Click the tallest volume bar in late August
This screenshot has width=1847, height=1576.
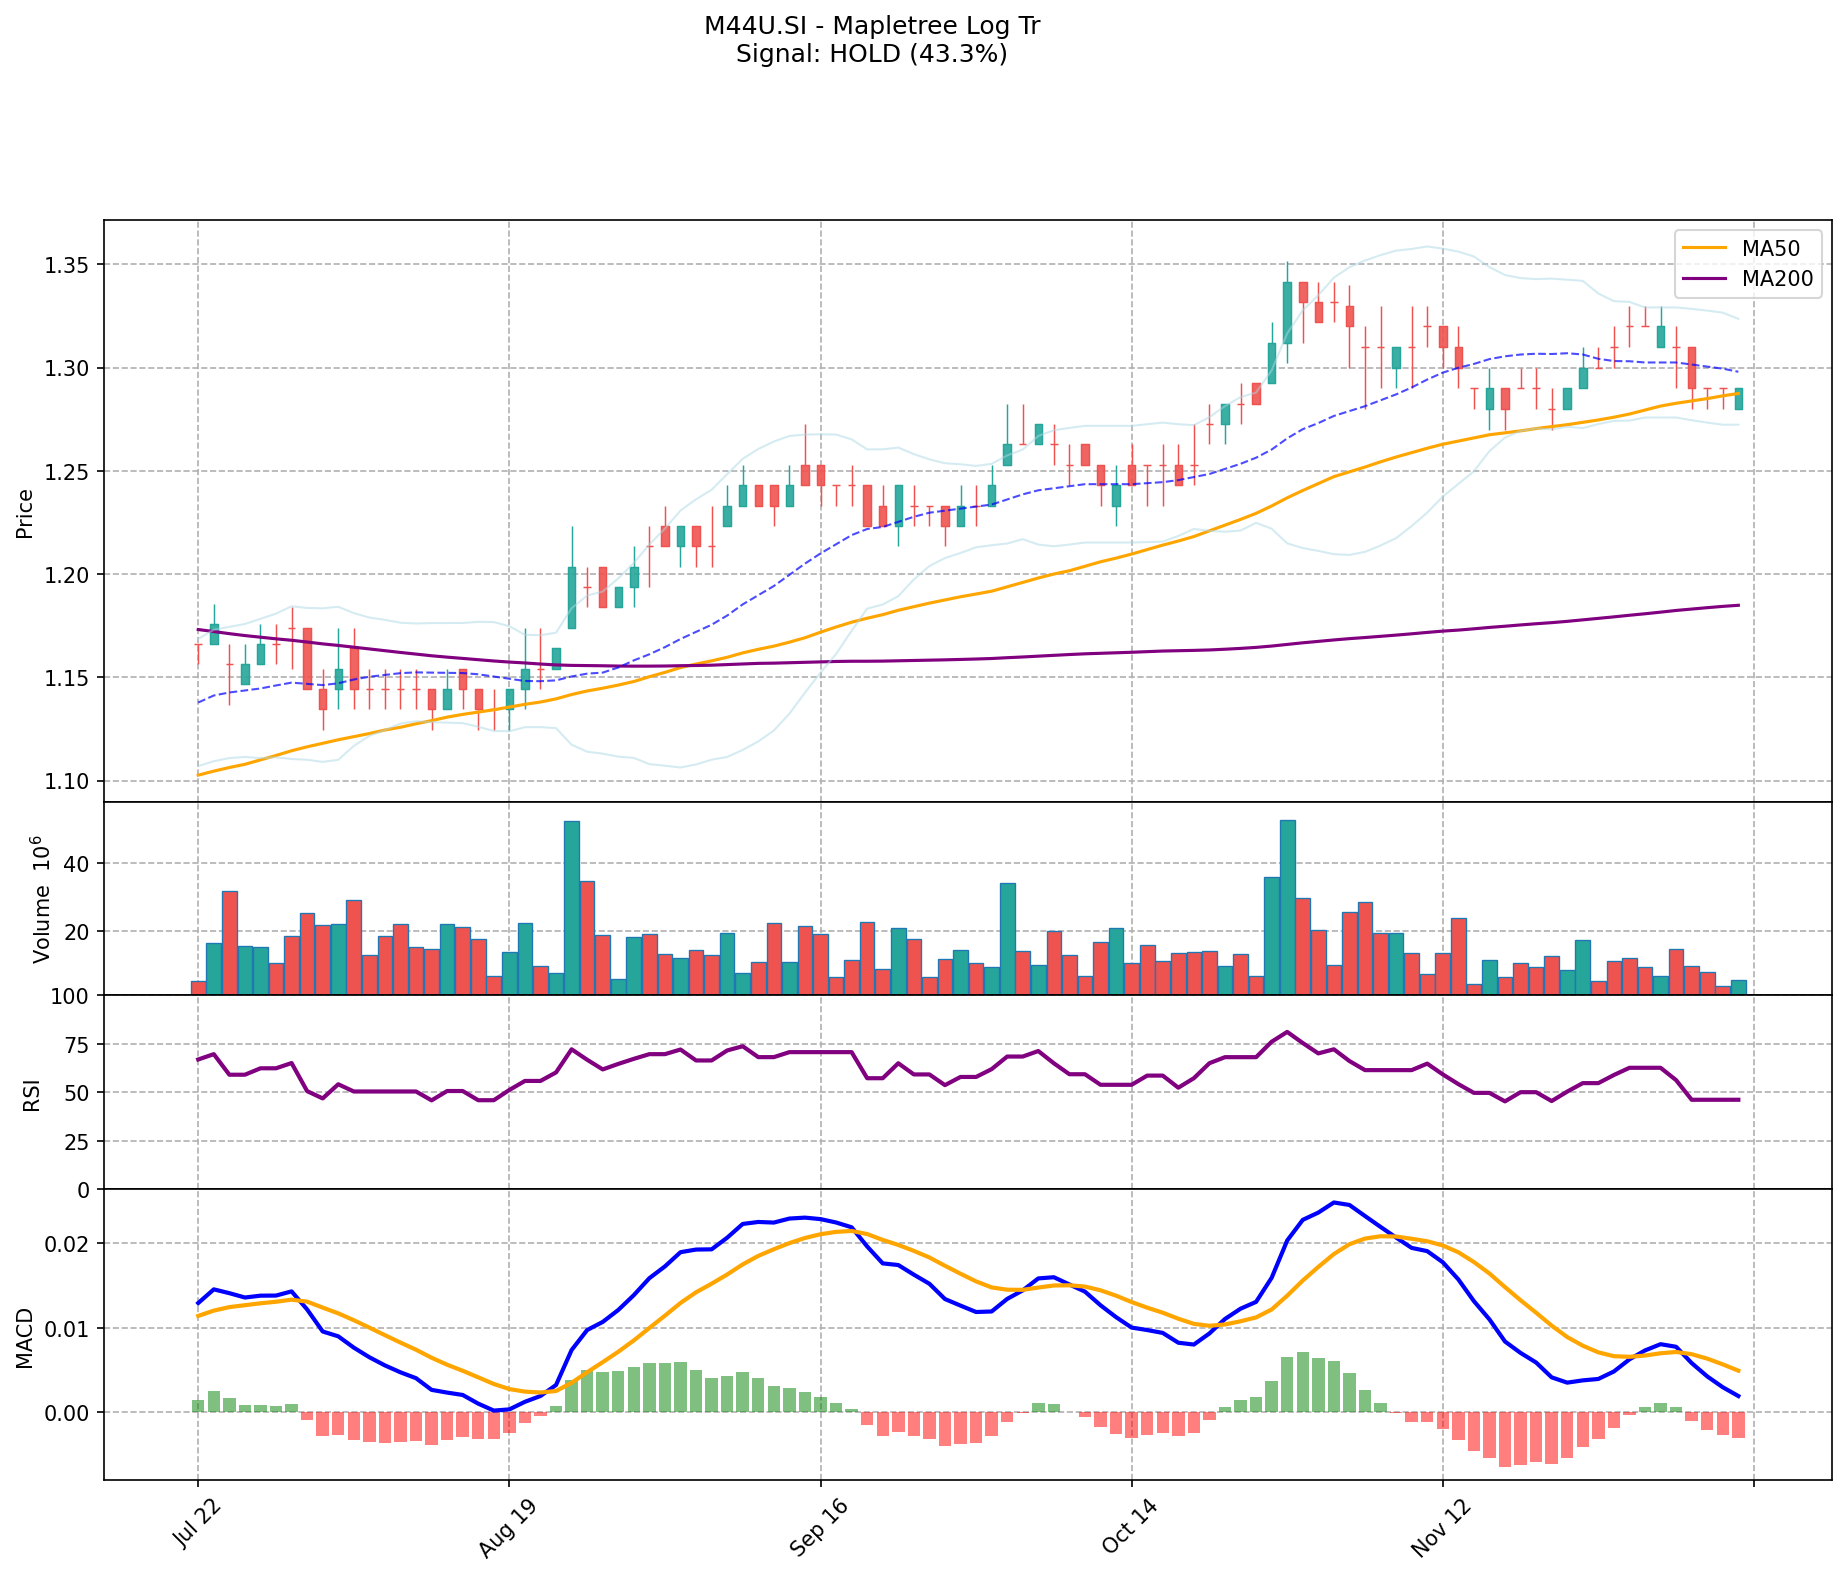pos(572,907)
